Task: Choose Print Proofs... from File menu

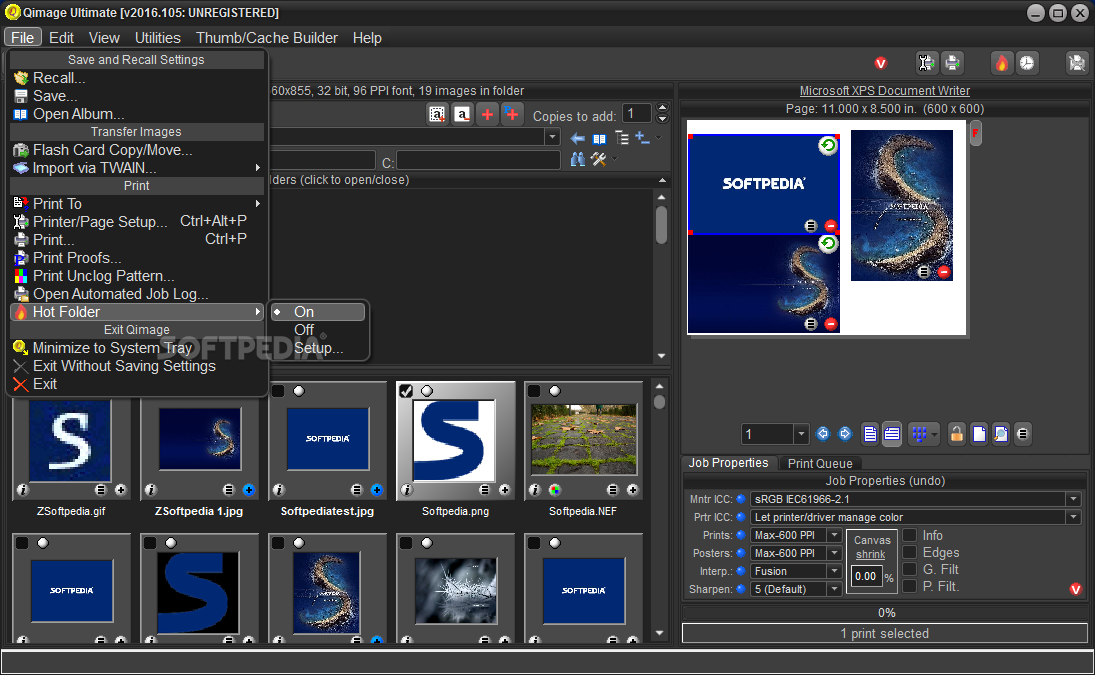Action: [137, 258]
